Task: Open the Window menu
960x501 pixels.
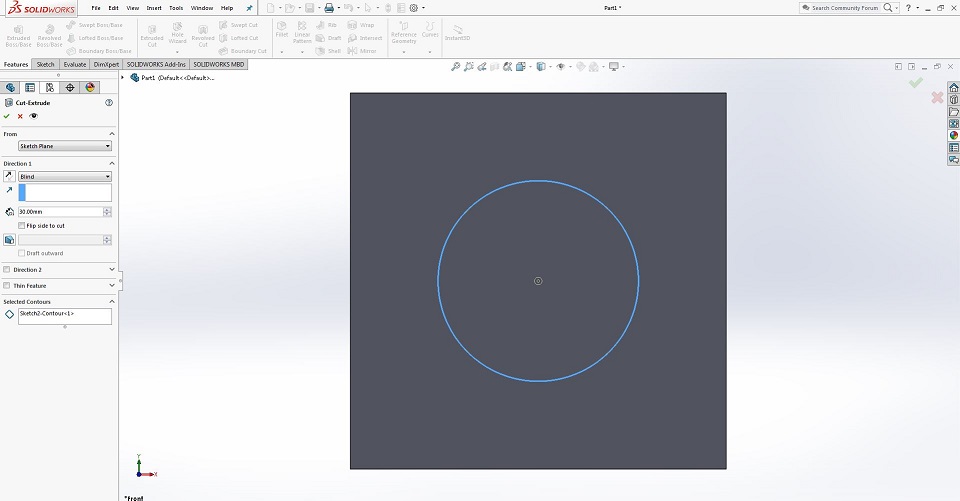Action: click(202, 8)
